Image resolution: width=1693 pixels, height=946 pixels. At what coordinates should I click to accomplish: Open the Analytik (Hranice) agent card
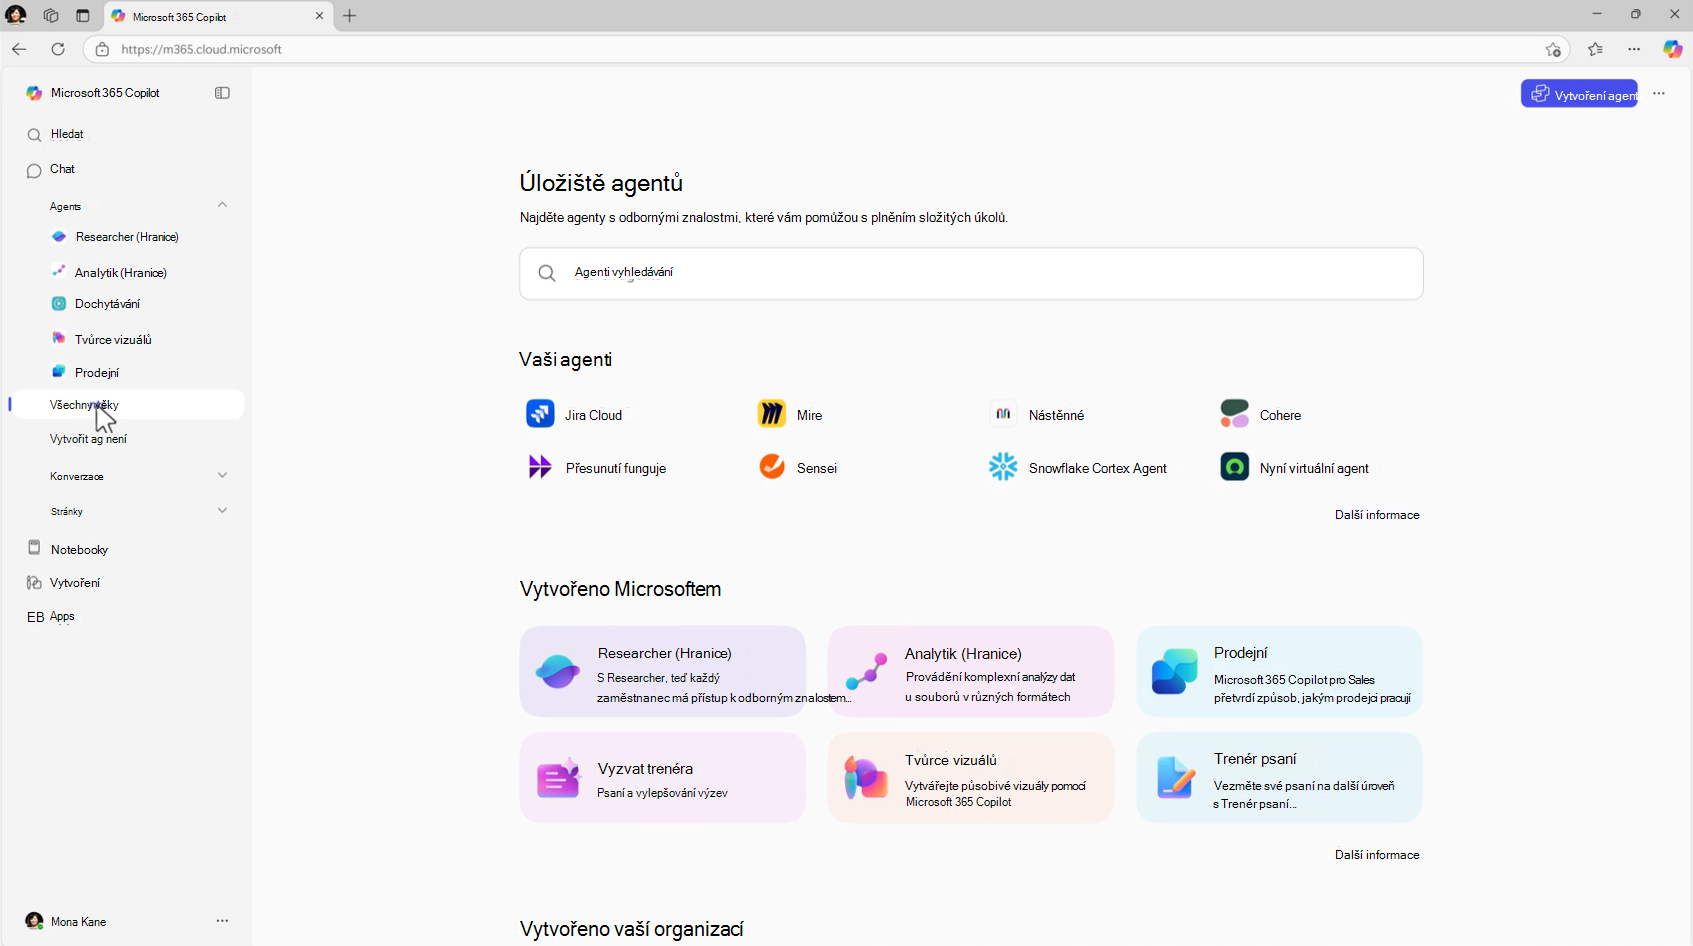click(x=970, y=671)
